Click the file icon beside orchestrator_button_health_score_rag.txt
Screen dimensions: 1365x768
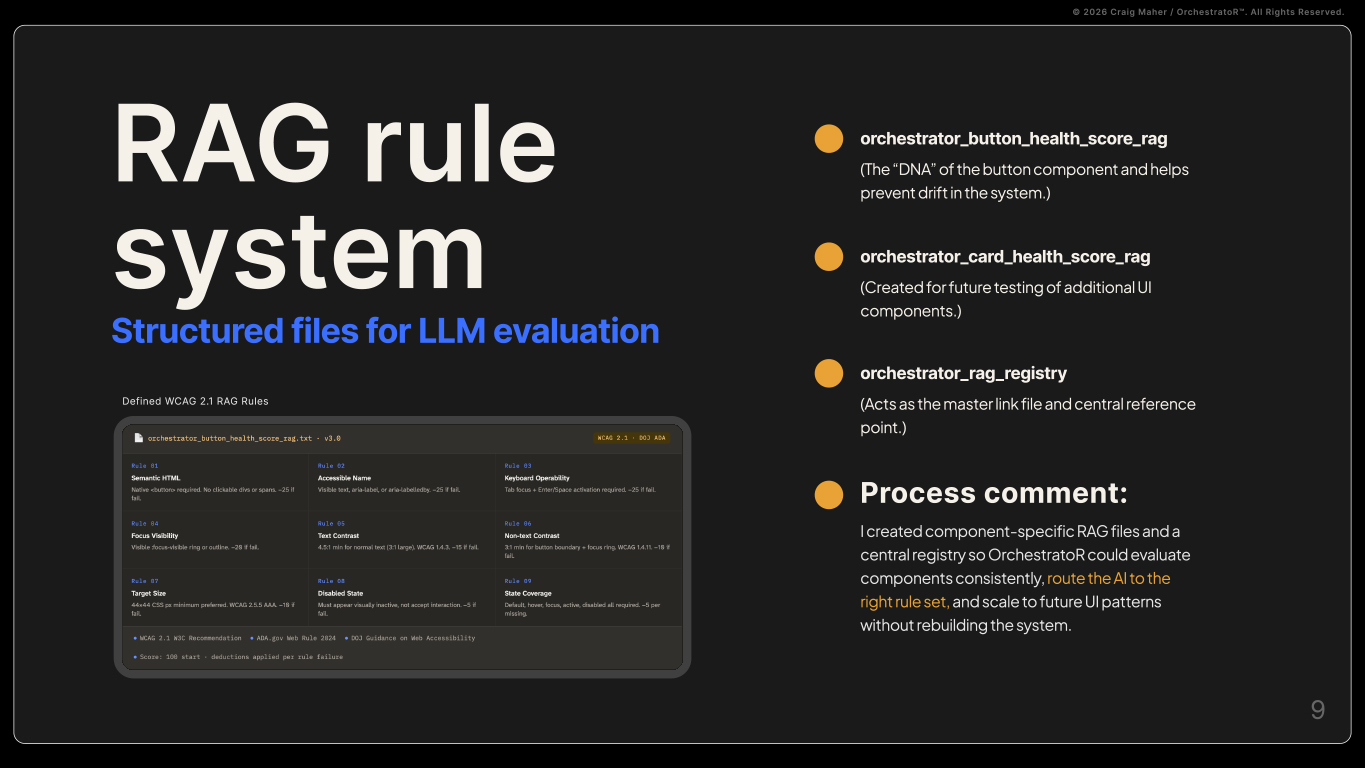point(139,438)
